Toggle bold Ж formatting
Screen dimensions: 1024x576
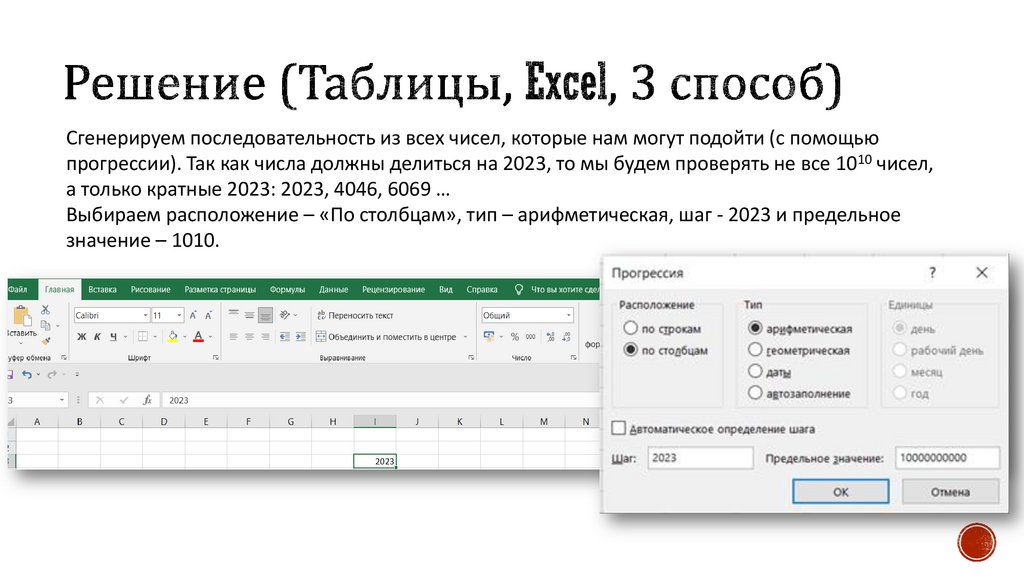(82, 337)
